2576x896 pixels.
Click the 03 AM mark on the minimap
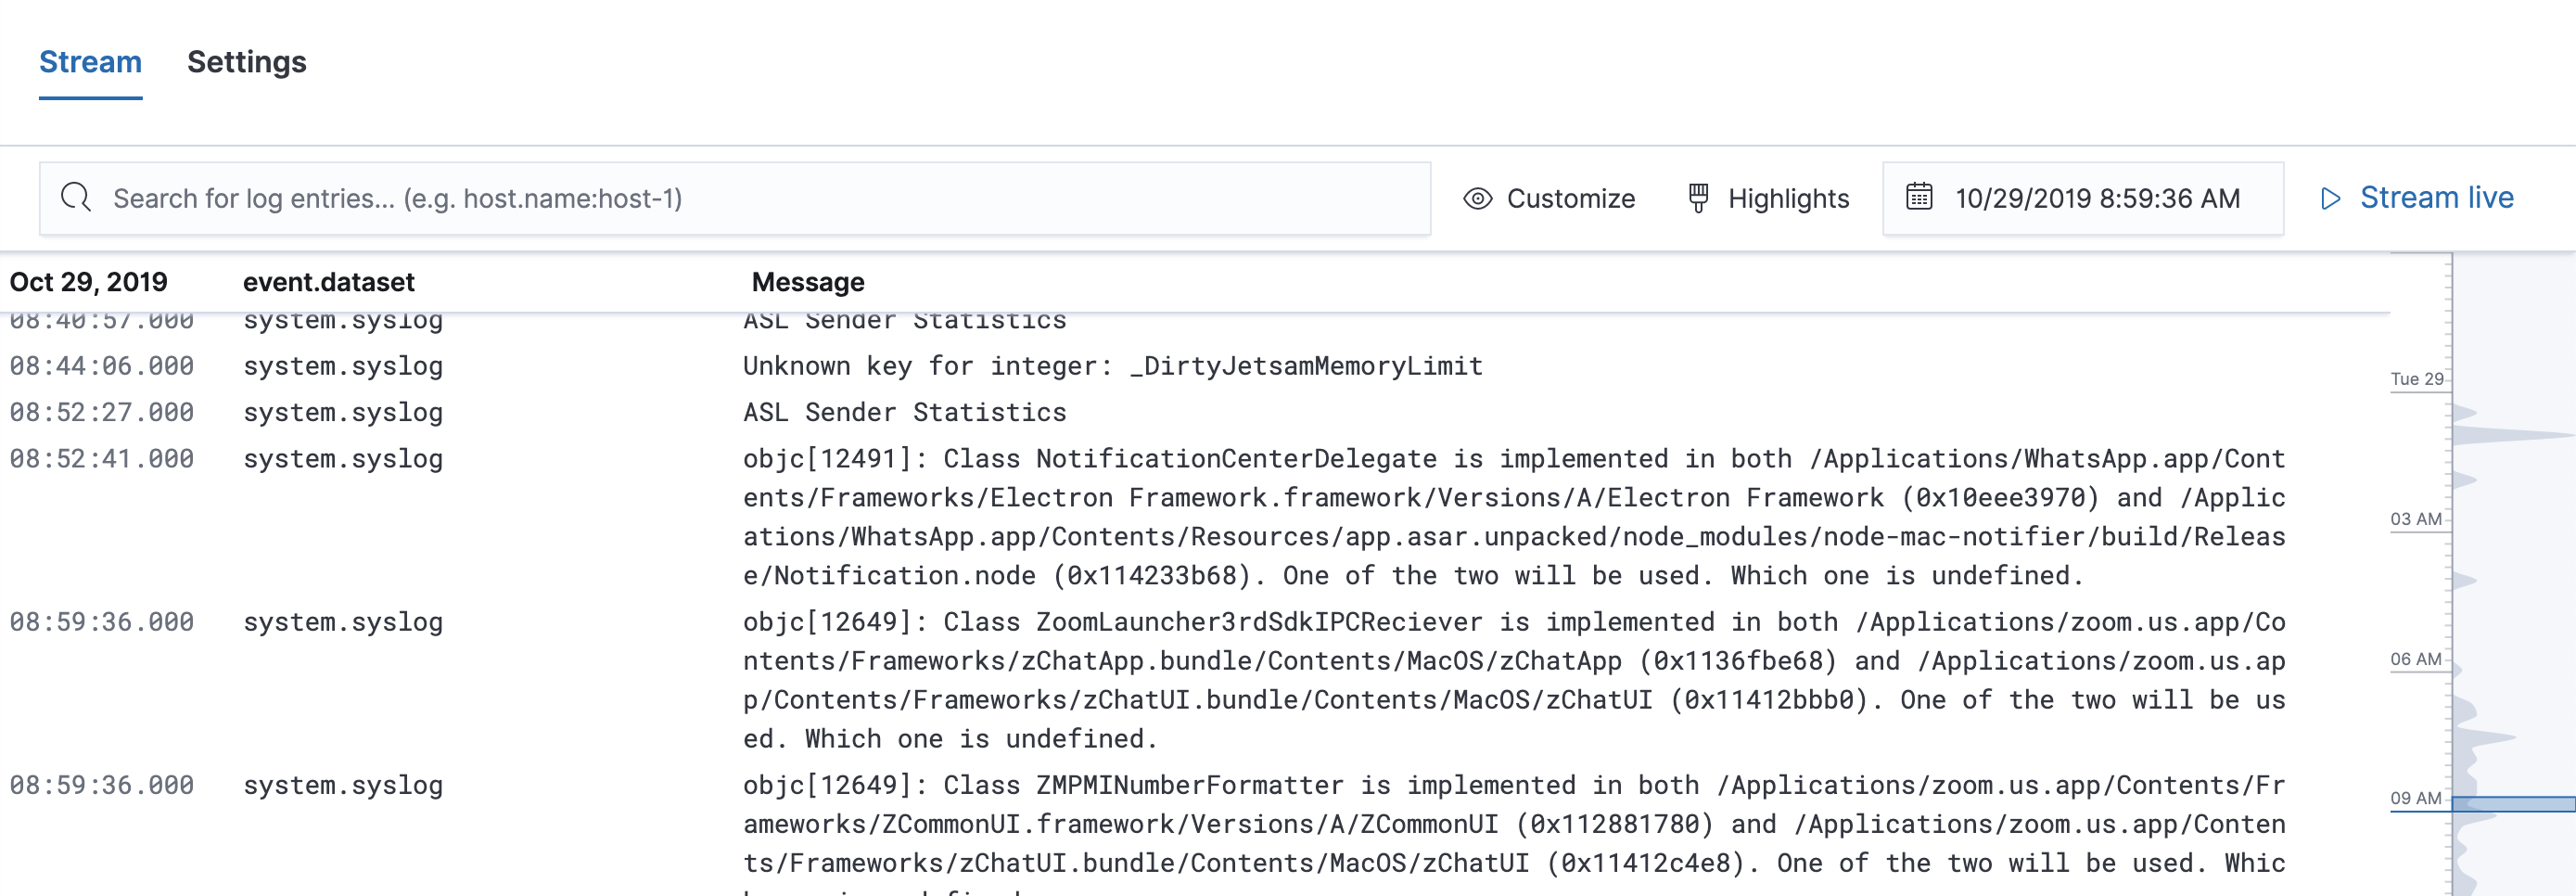2417,519
